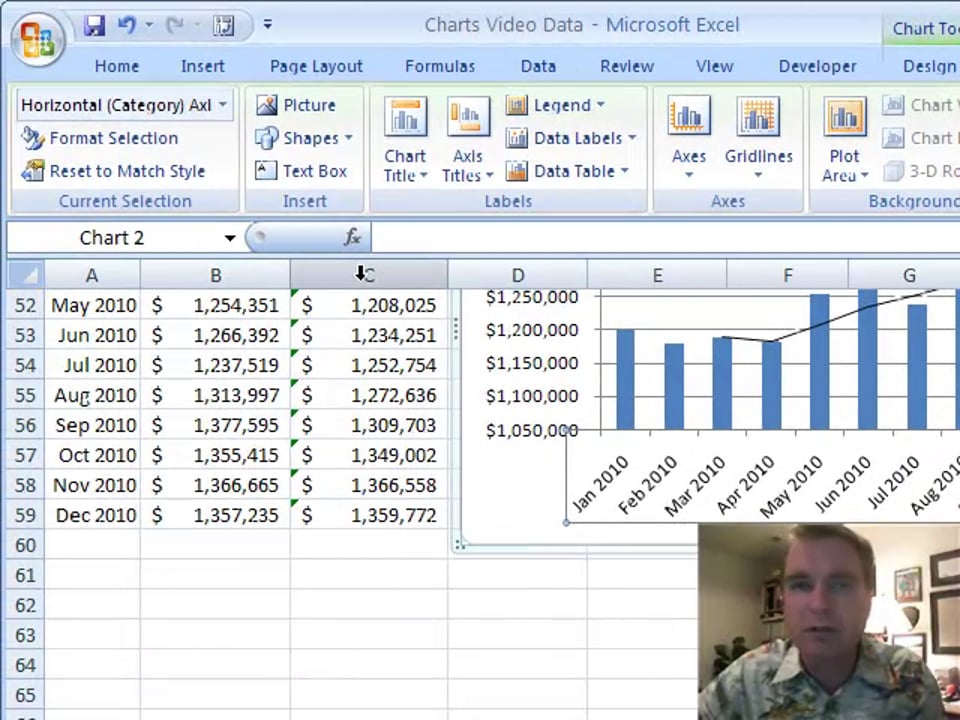The width and height of the screenshot is (960, 720).
Task: Click the Insert Function fx button
Action: point(352,238)
